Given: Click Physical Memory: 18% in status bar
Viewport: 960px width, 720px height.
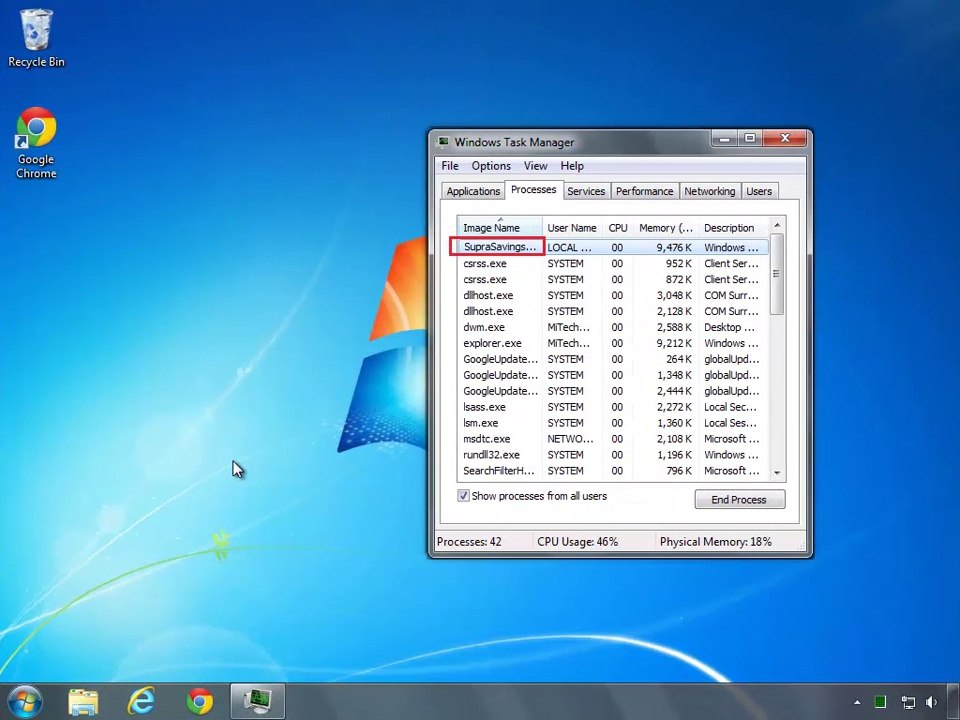Looking at the screenshot, I should pyautogui.click(x=716, y=542).
